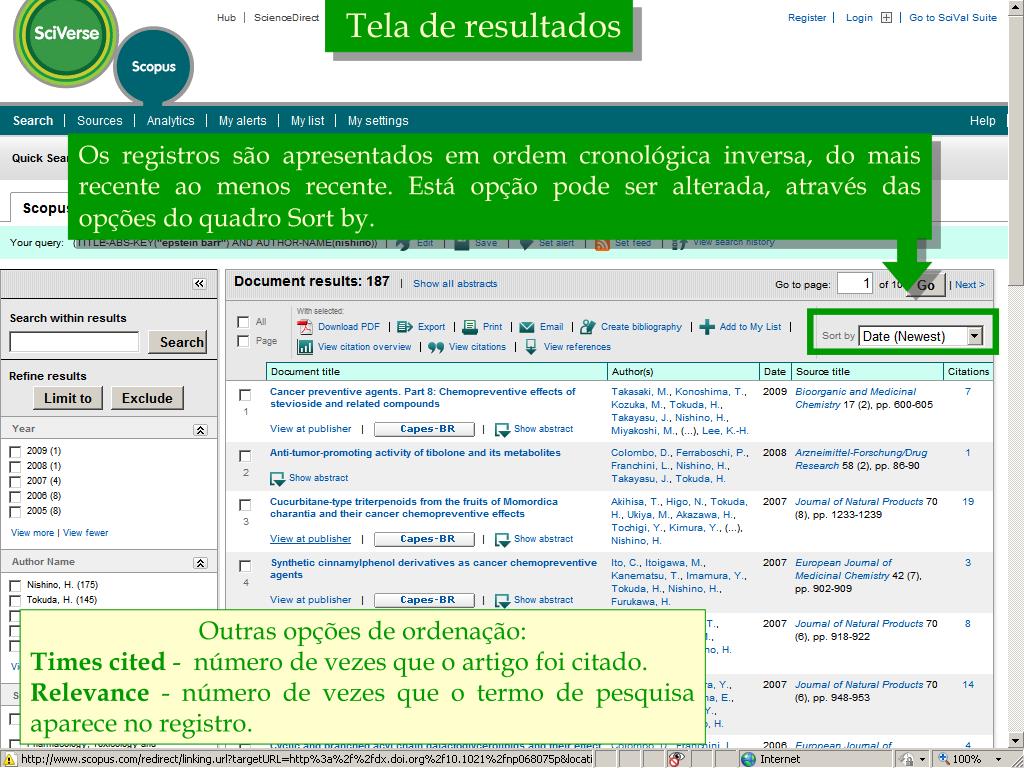Click the Register link

pos(807,18)
